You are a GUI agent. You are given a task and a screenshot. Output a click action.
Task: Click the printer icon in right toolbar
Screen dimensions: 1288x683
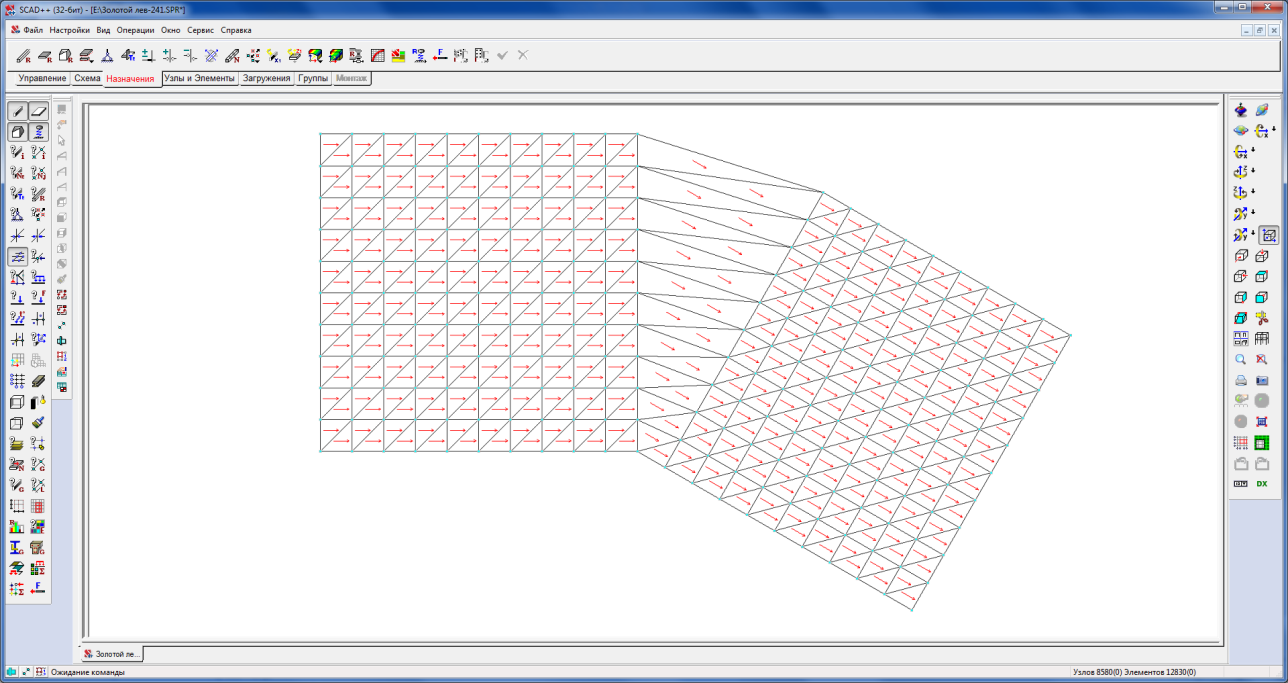point(1241,380)
